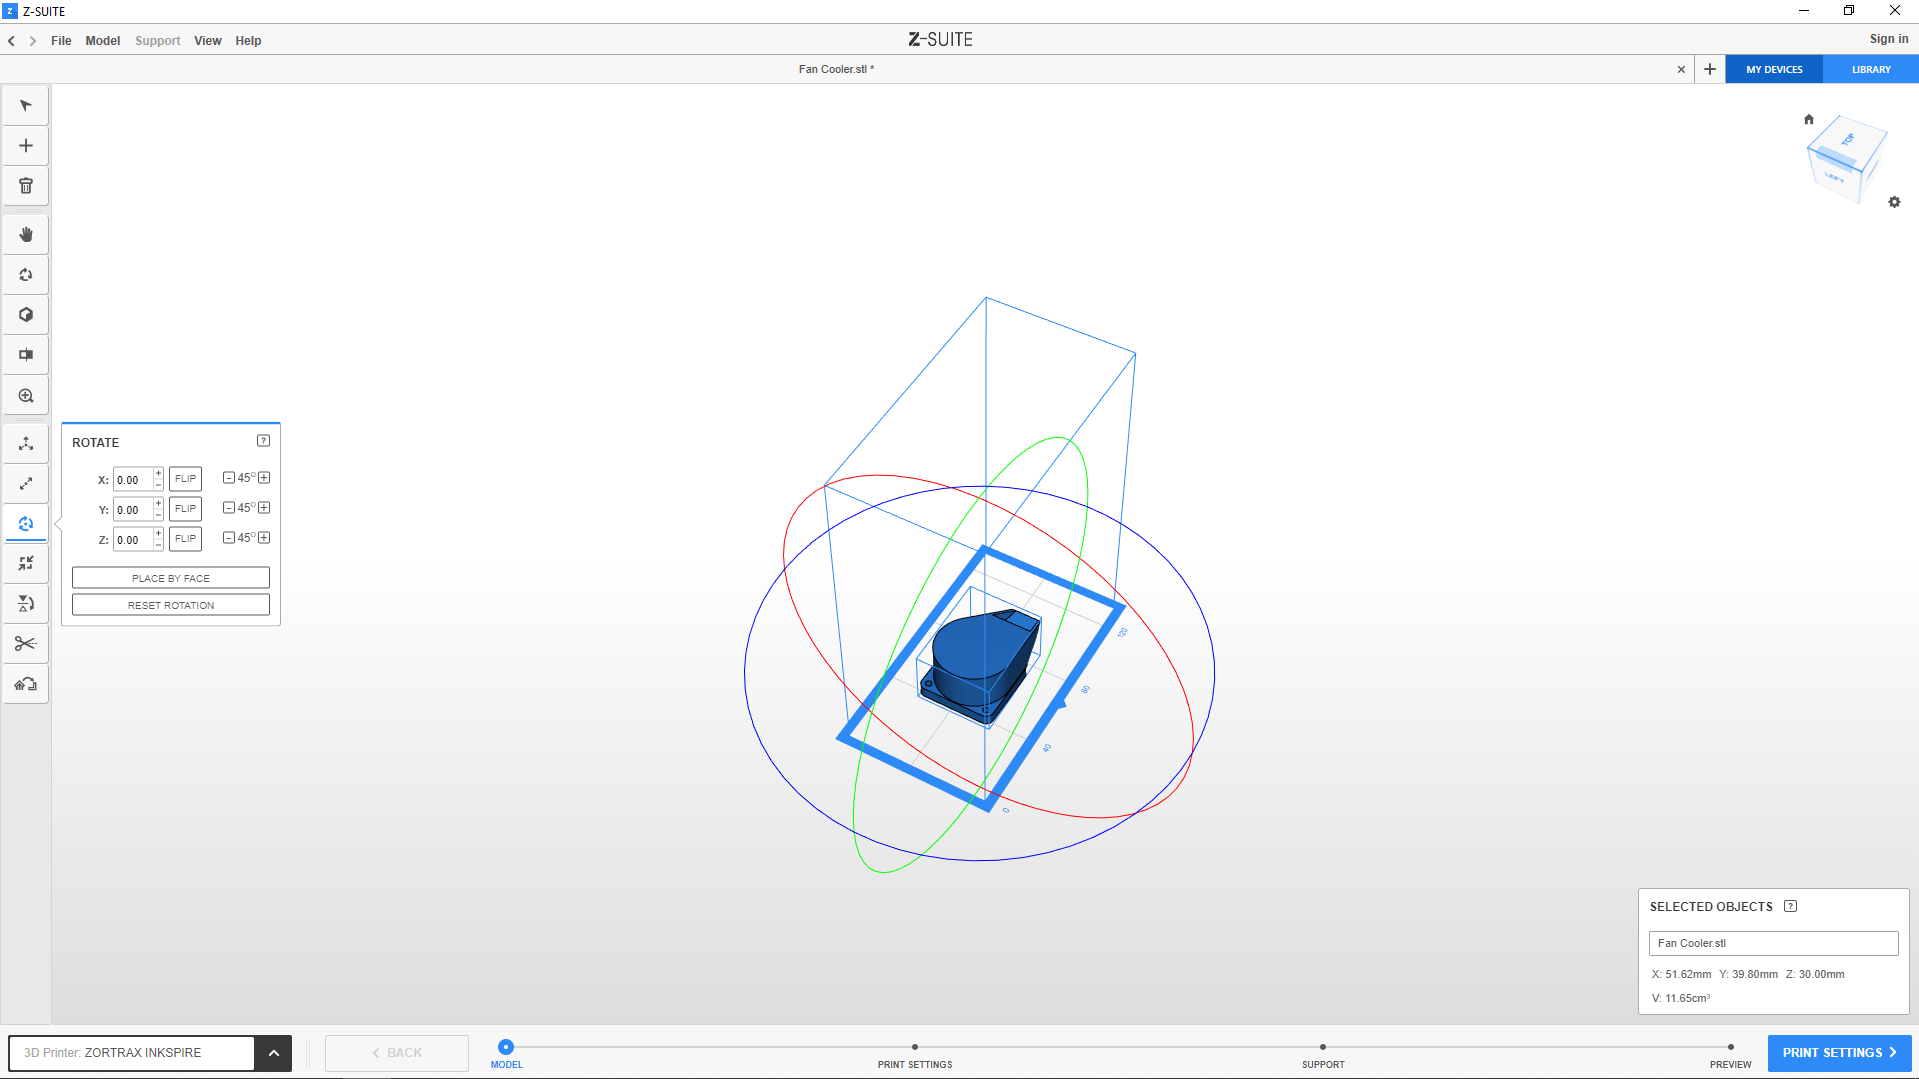
Task: Open the File menu
Action: [61, 41]
